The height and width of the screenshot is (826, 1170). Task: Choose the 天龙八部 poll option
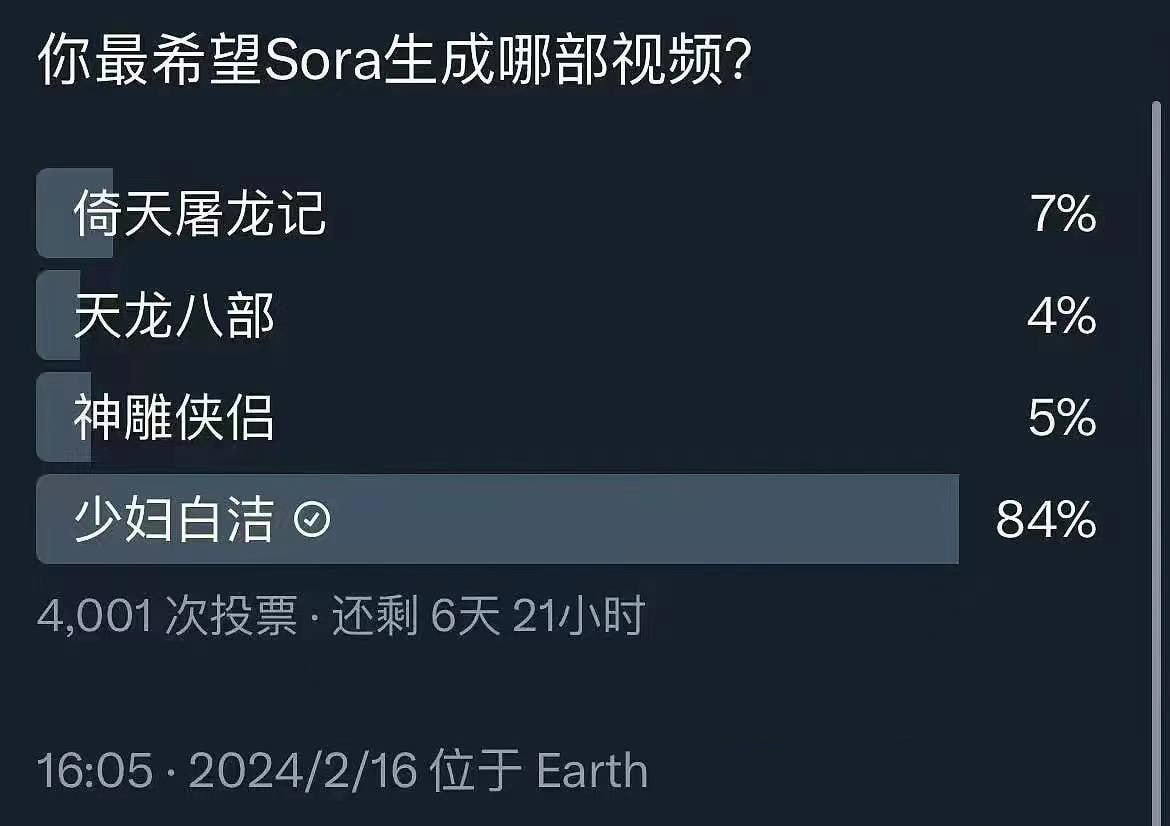(x=174, y=316)
